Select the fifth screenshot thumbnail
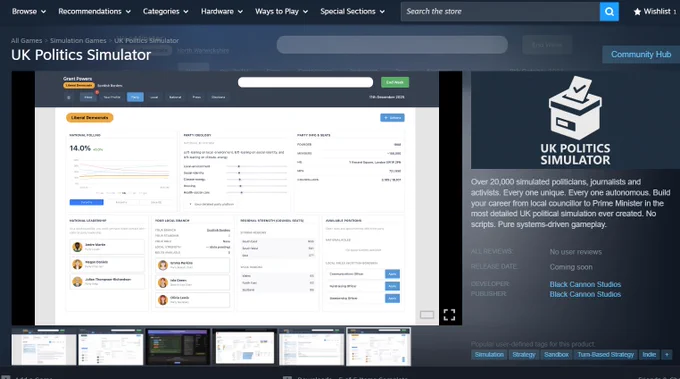 (x=311, y=347)
